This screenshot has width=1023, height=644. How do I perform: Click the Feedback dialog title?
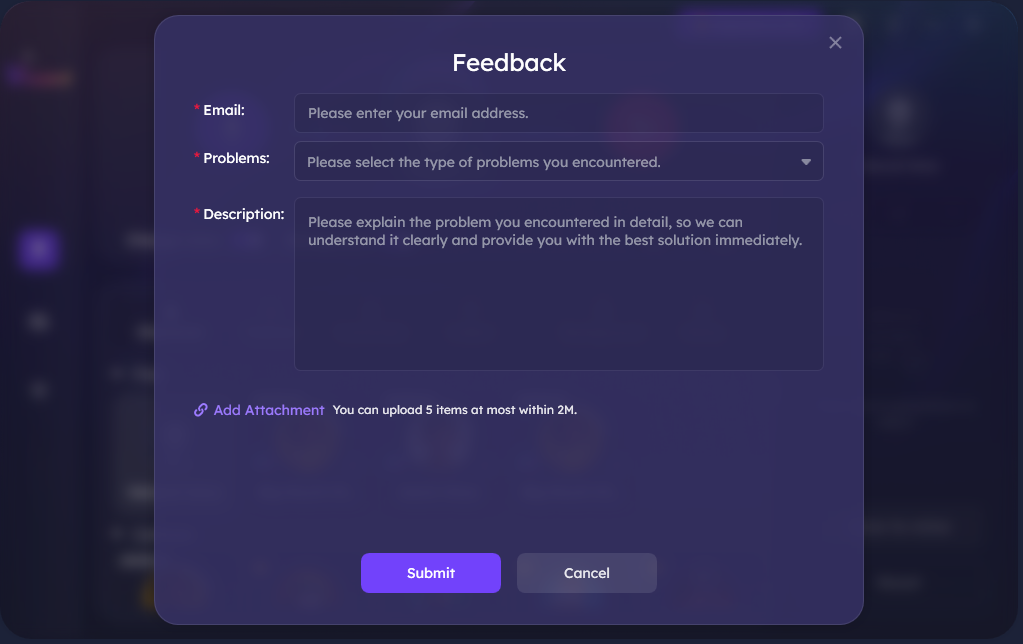point(509,63)
